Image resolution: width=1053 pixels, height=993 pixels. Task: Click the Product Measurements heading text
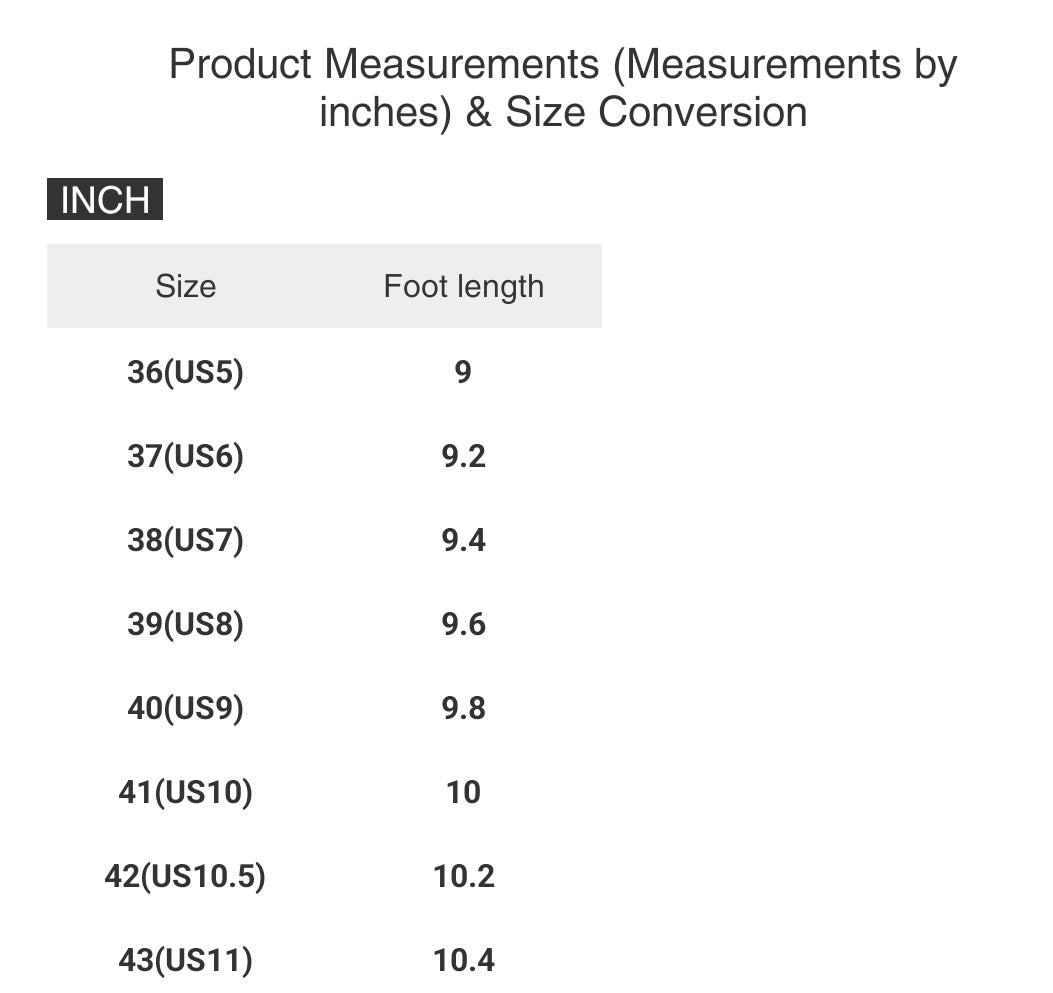pos(563,88)
